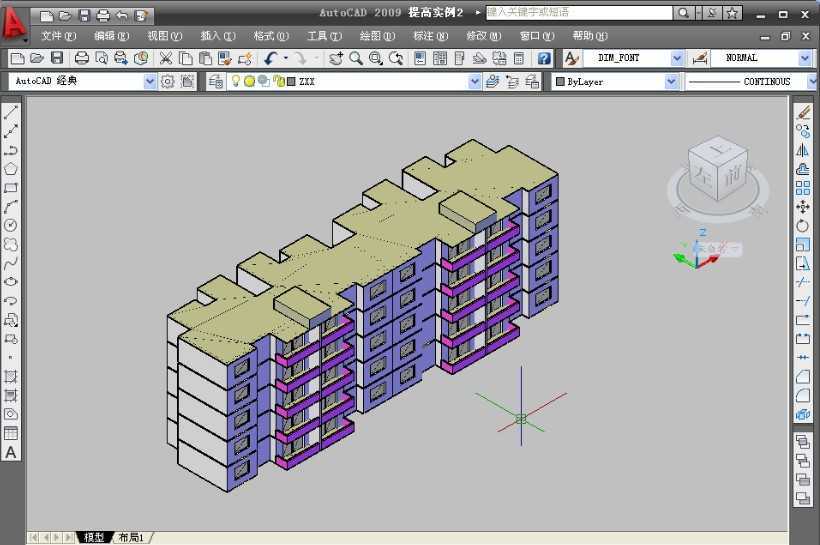Image resolution: width=820 pixels, height=545 pixels.
Task: Select the Chamfer tool
Action: point(803,377)
